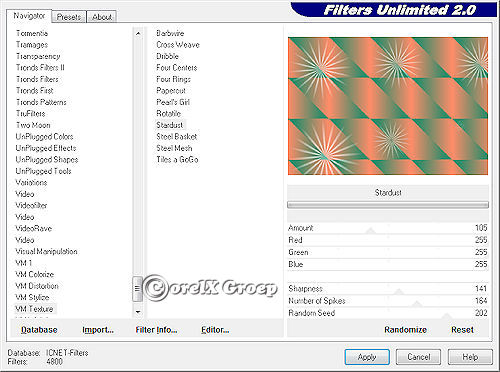Adjust the Red color slider
The width and height of the screenshot is (500, 372).
388,240
